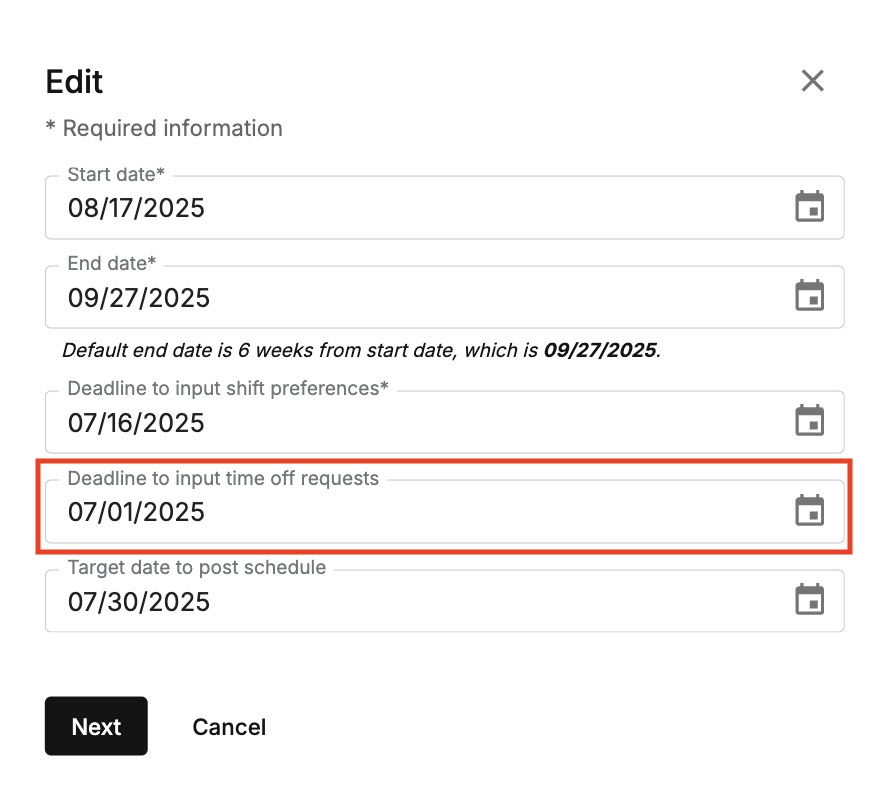Cancel the edit dialog
The height and width of the screenshot is (802, 894).
pos(229,726)
